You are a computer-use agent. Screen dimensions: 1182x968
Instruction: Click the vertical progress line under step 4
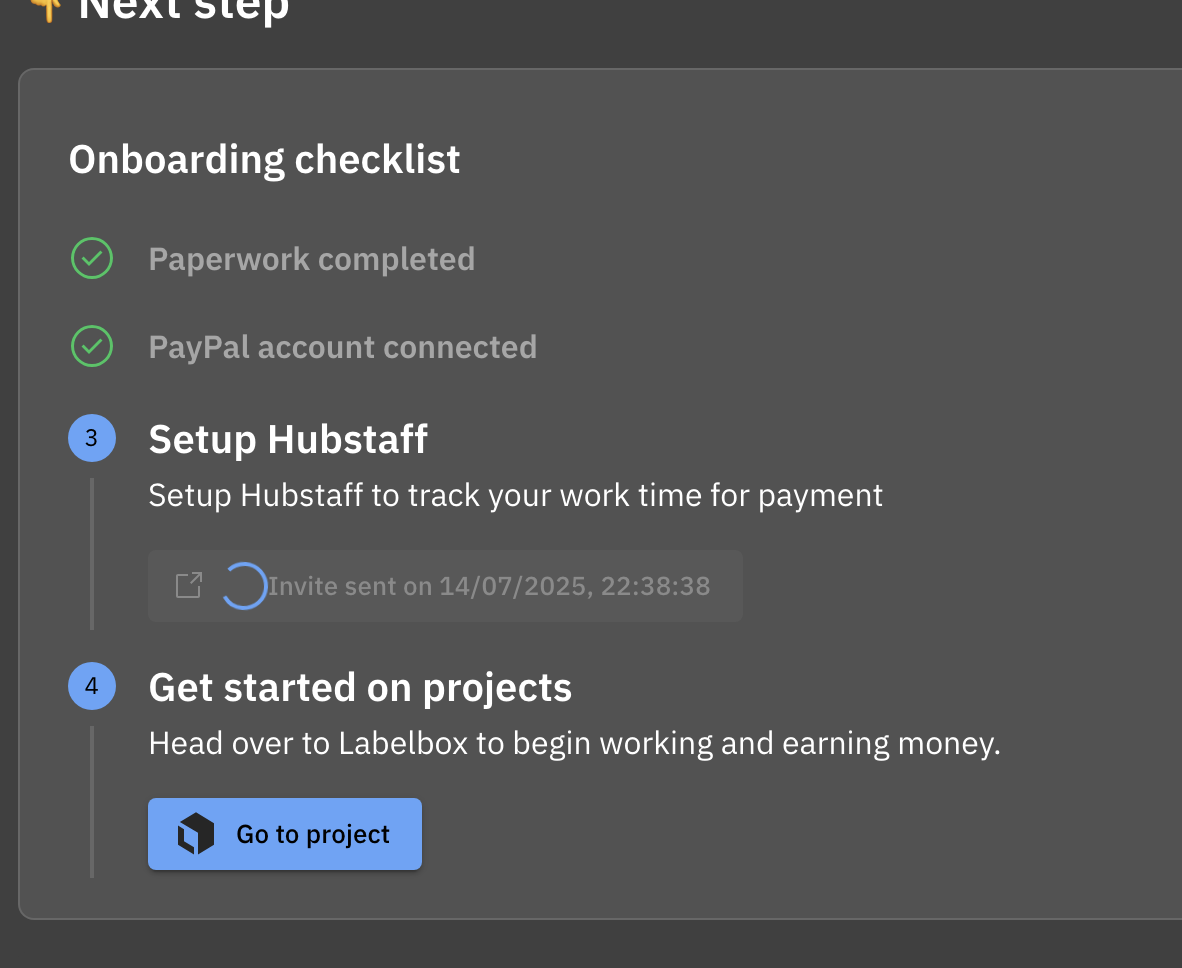(92, 802)
